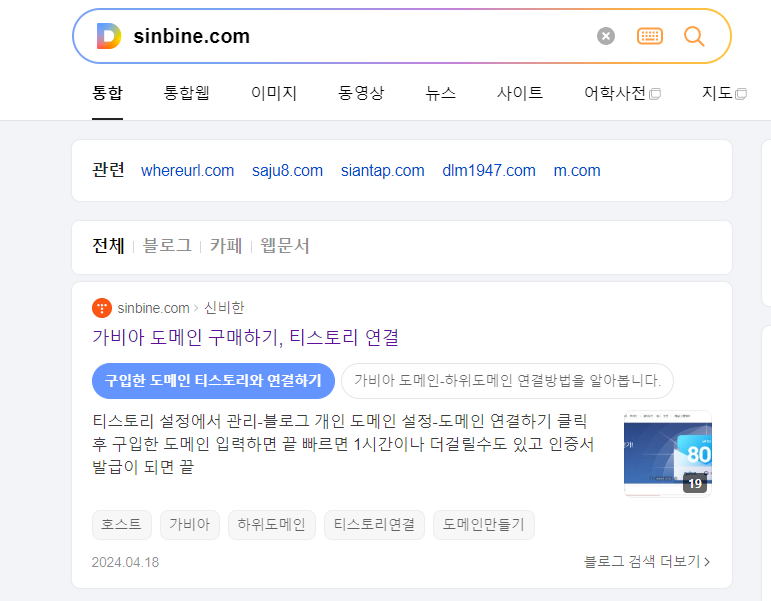Open the 뉴스 tab
This screenshot has width=771, height=601.
tap(441, 93)
